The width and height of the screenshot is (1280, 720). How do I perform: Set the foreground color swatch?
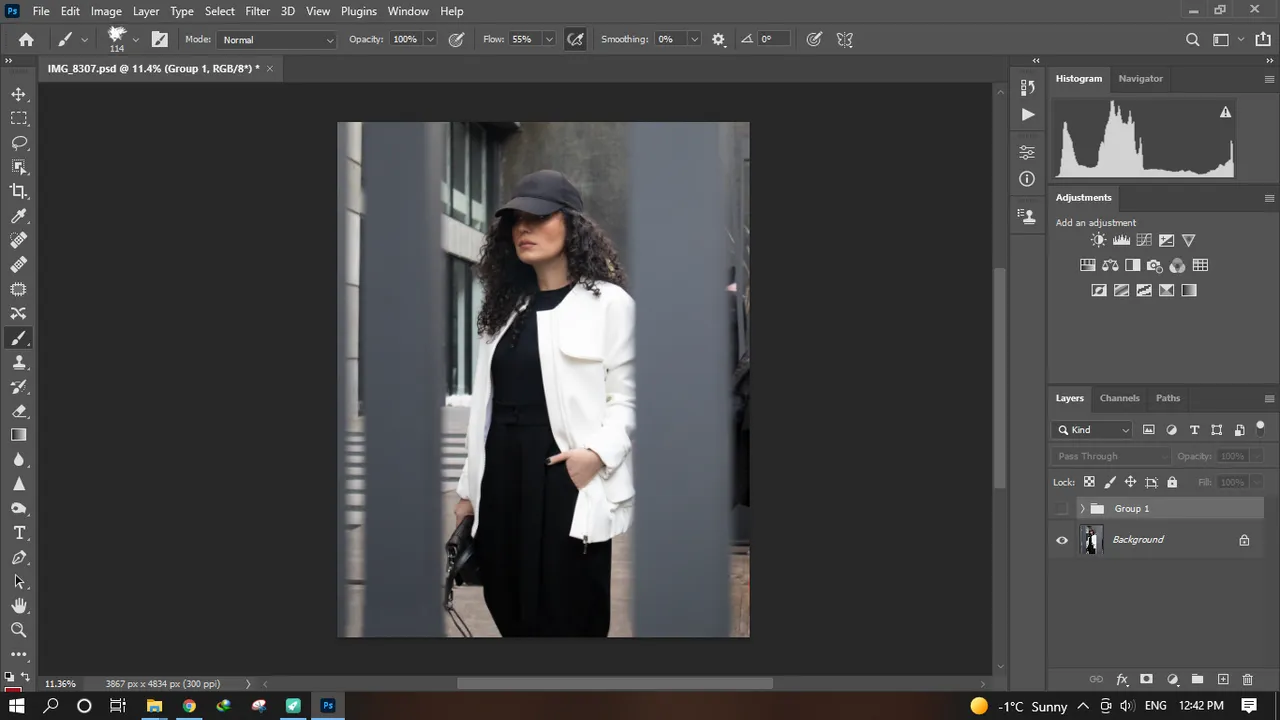[x=15, y=688]
